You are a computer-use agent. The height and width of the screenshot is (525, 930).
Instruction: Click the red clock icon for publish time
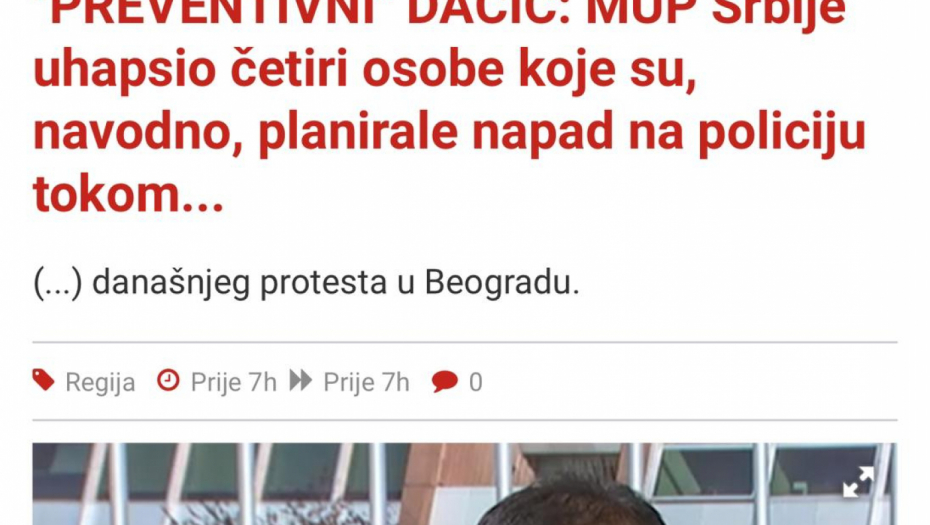(x=168, y=380)
